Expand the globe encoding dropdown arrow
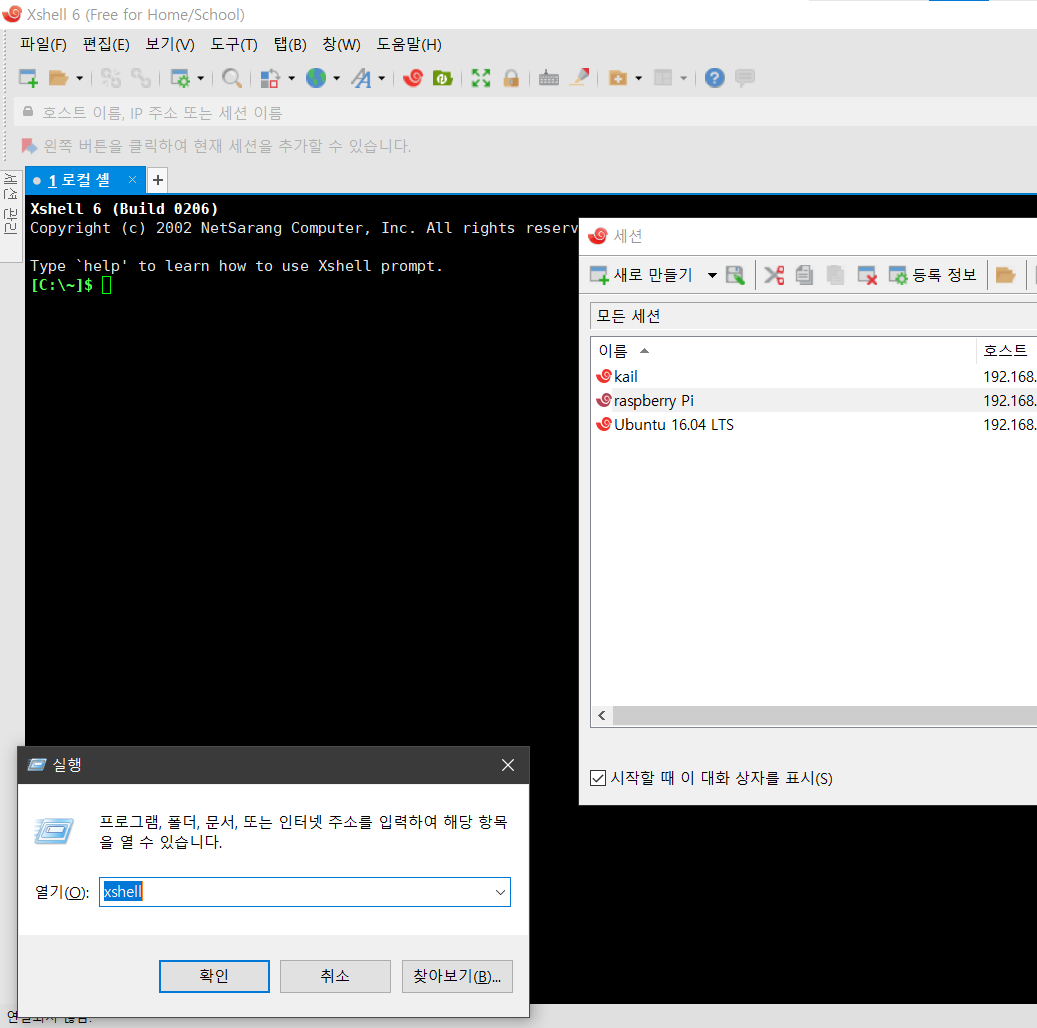 click(x=337, y=78)
